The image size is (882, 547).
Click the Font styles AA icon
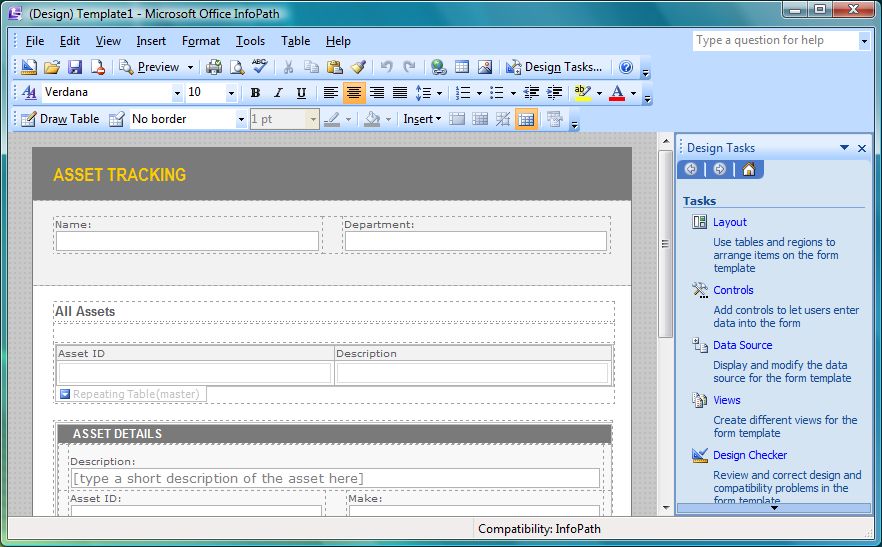(29, 92)
